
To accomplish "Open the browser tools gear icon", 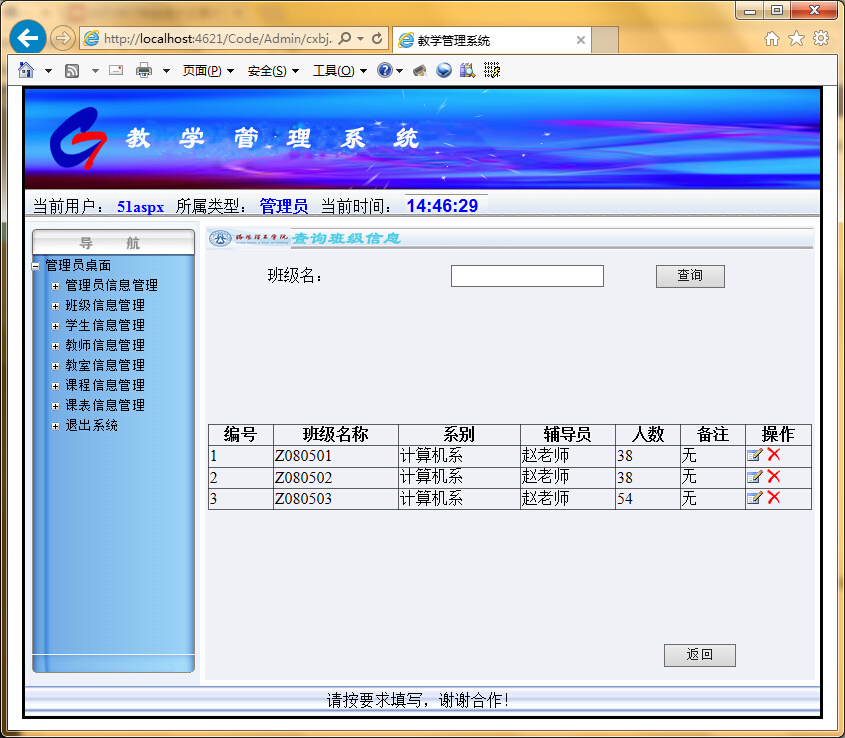I will [x=820, y=38].
